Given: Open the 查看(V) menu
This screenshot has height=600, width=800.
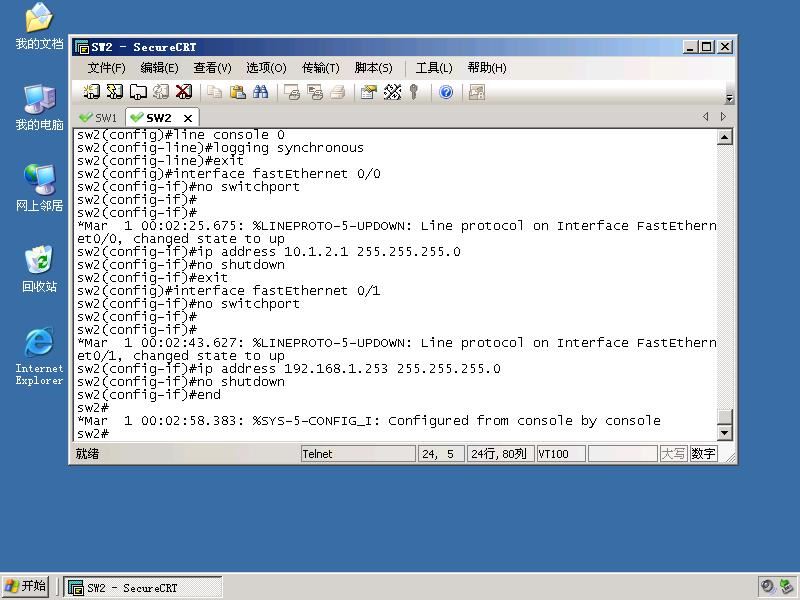Looking at the screenshot, I should point(212,68).
